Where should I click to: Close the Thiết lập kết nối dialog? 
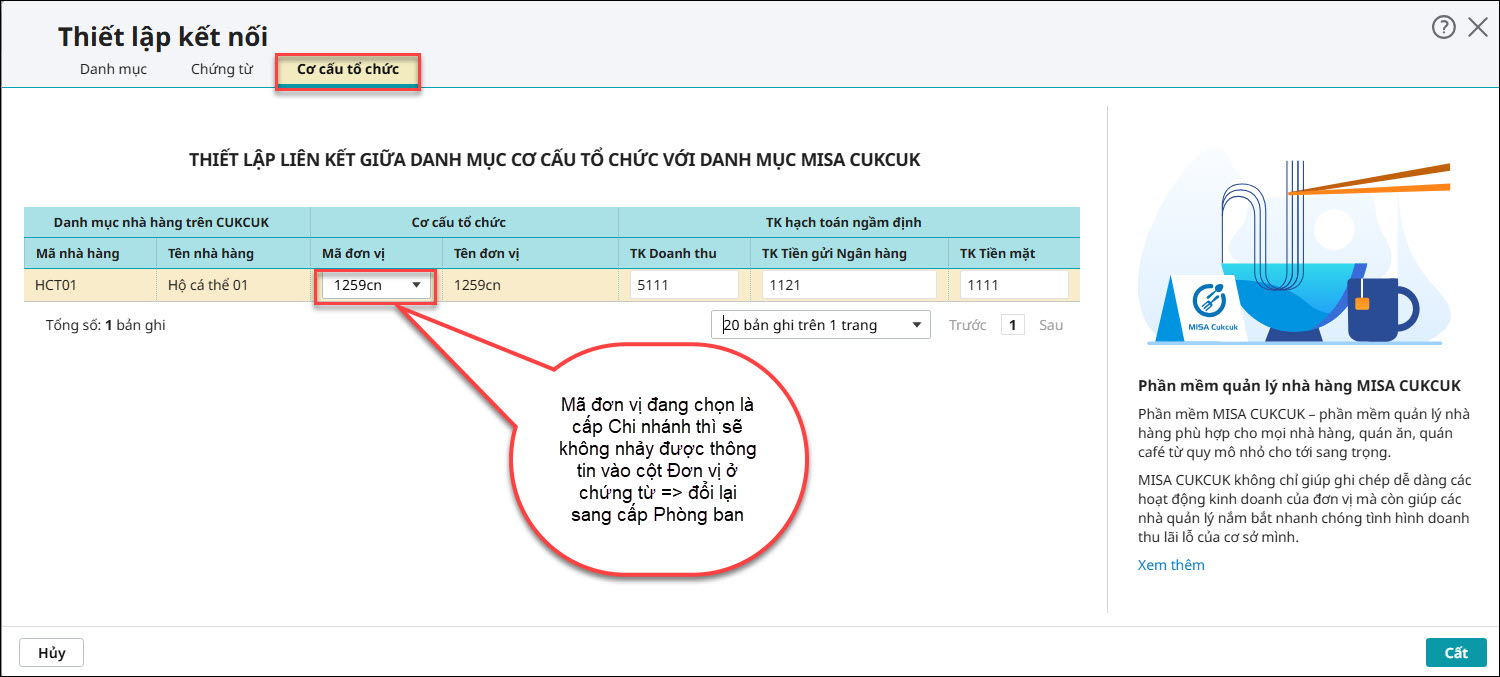[1477, 28]
